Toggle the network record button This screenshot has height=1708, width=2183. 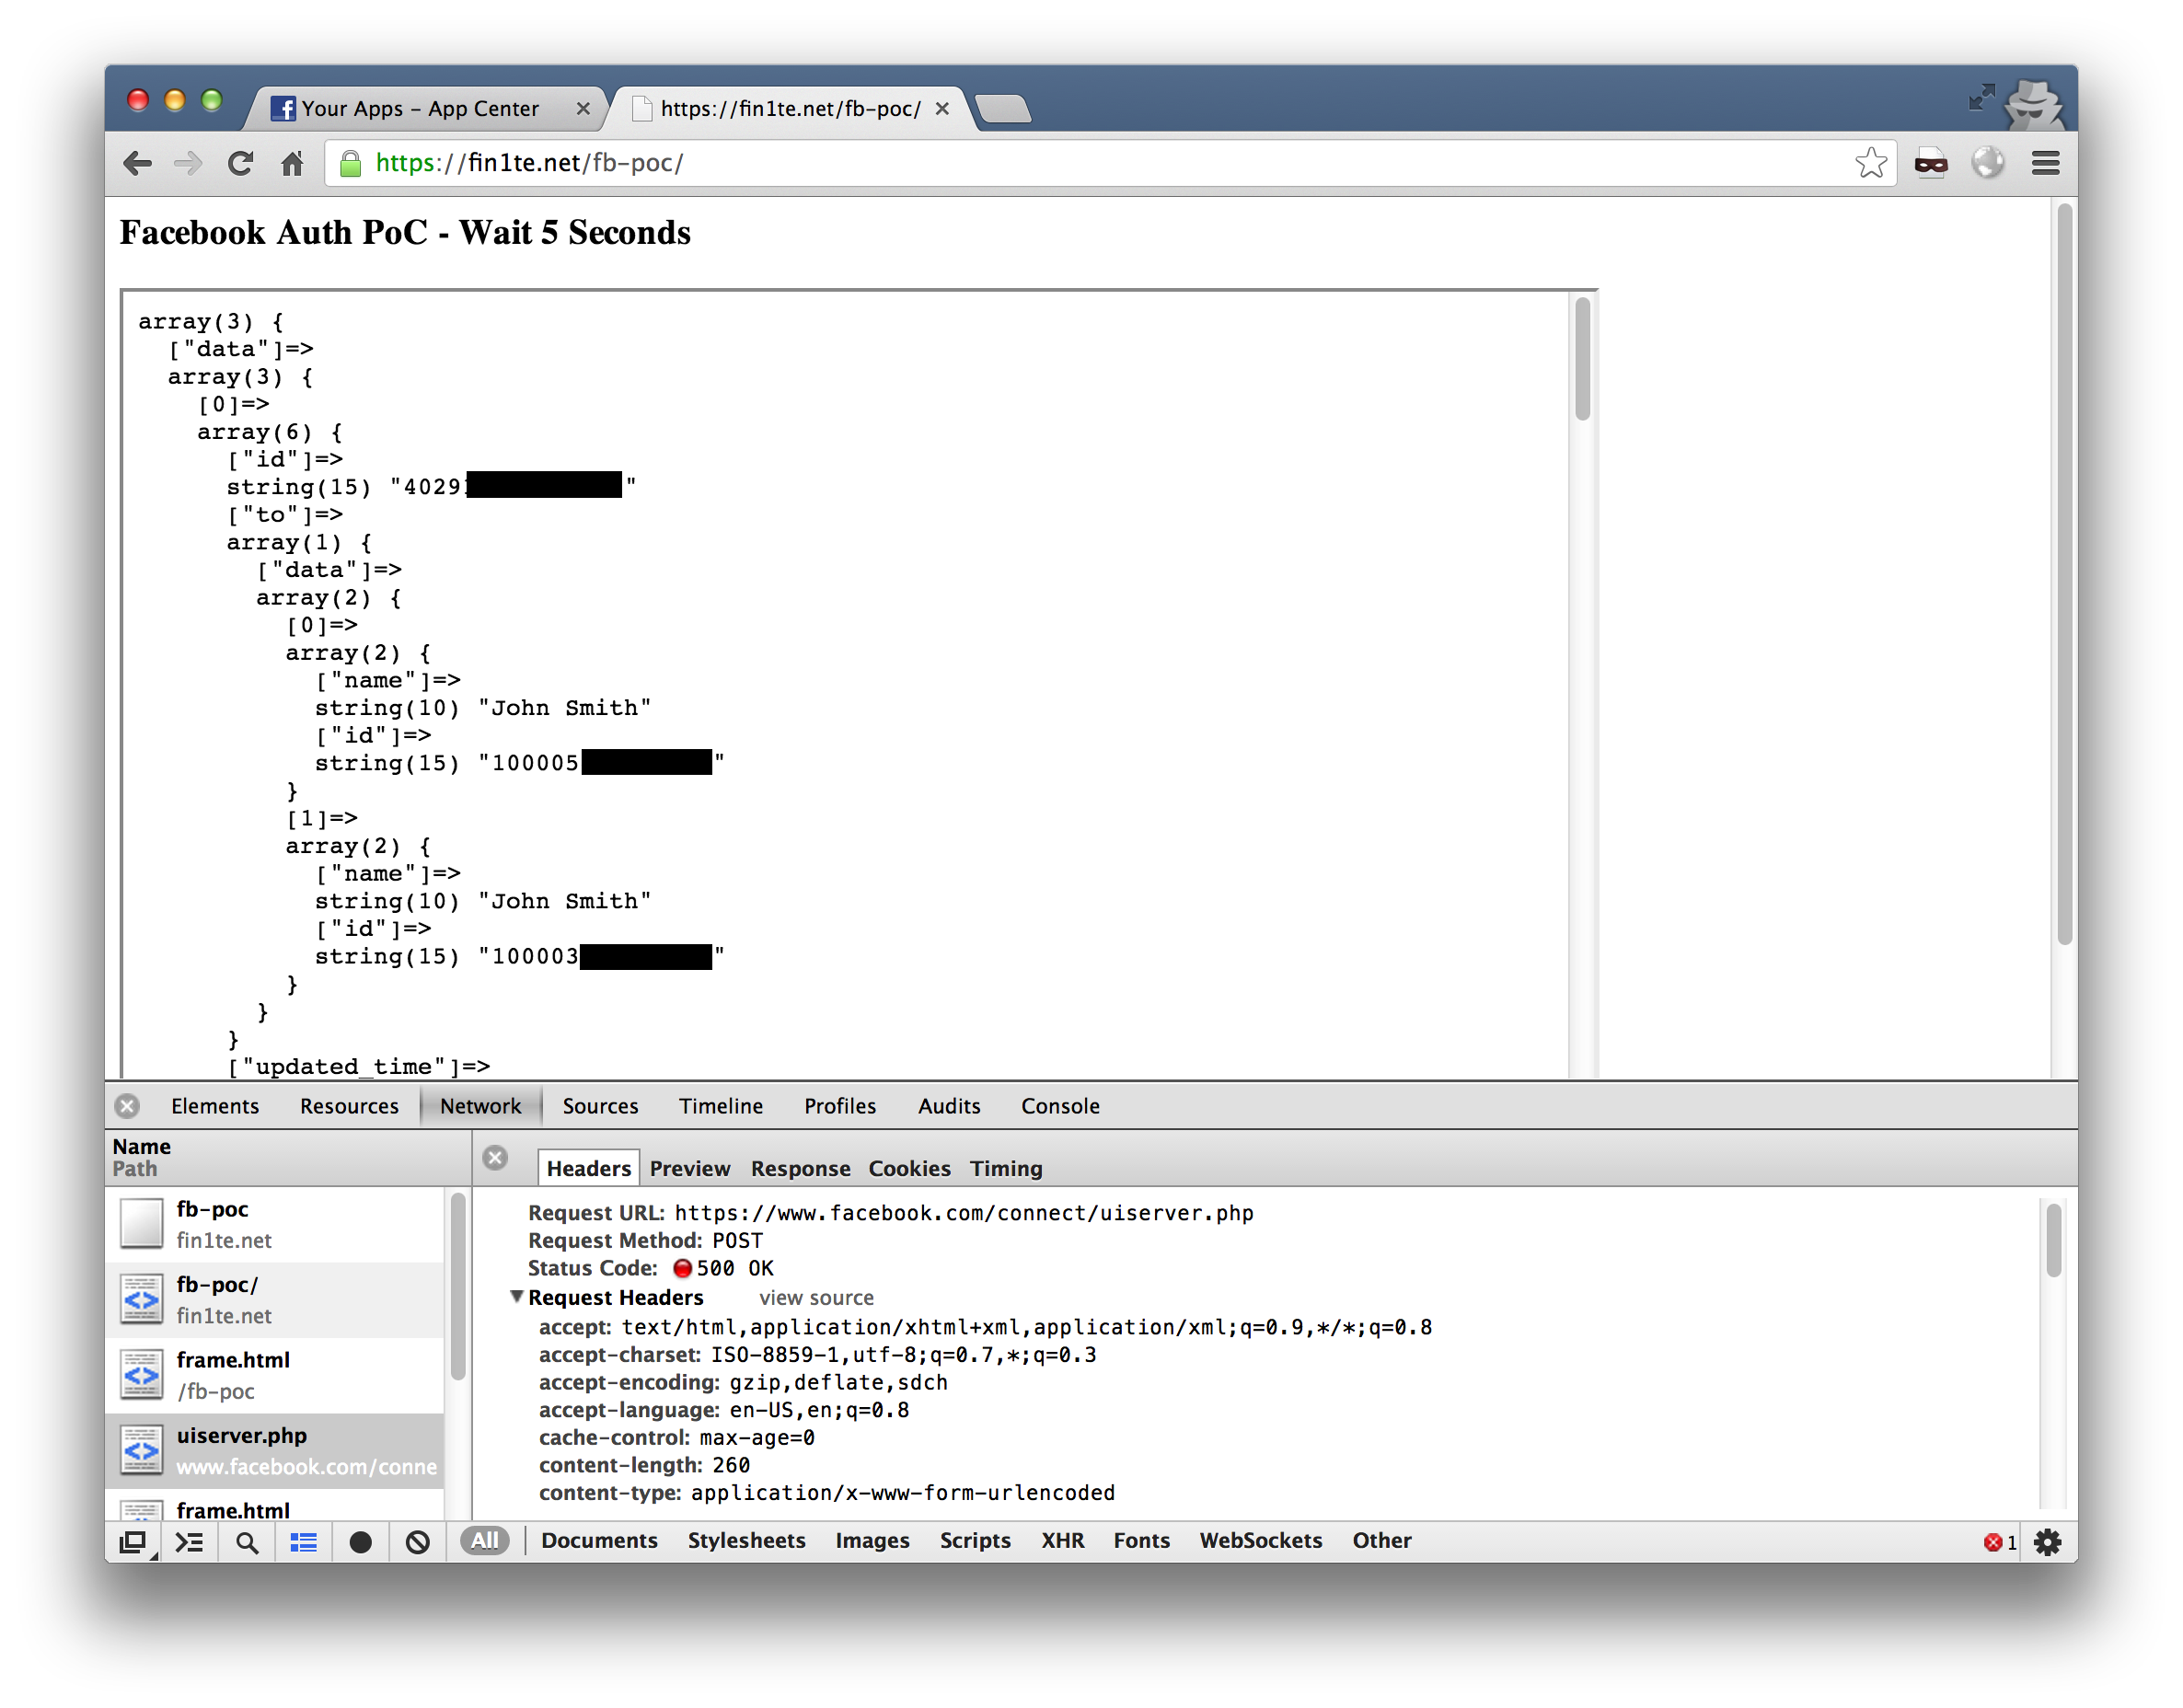coord(360,1541)
